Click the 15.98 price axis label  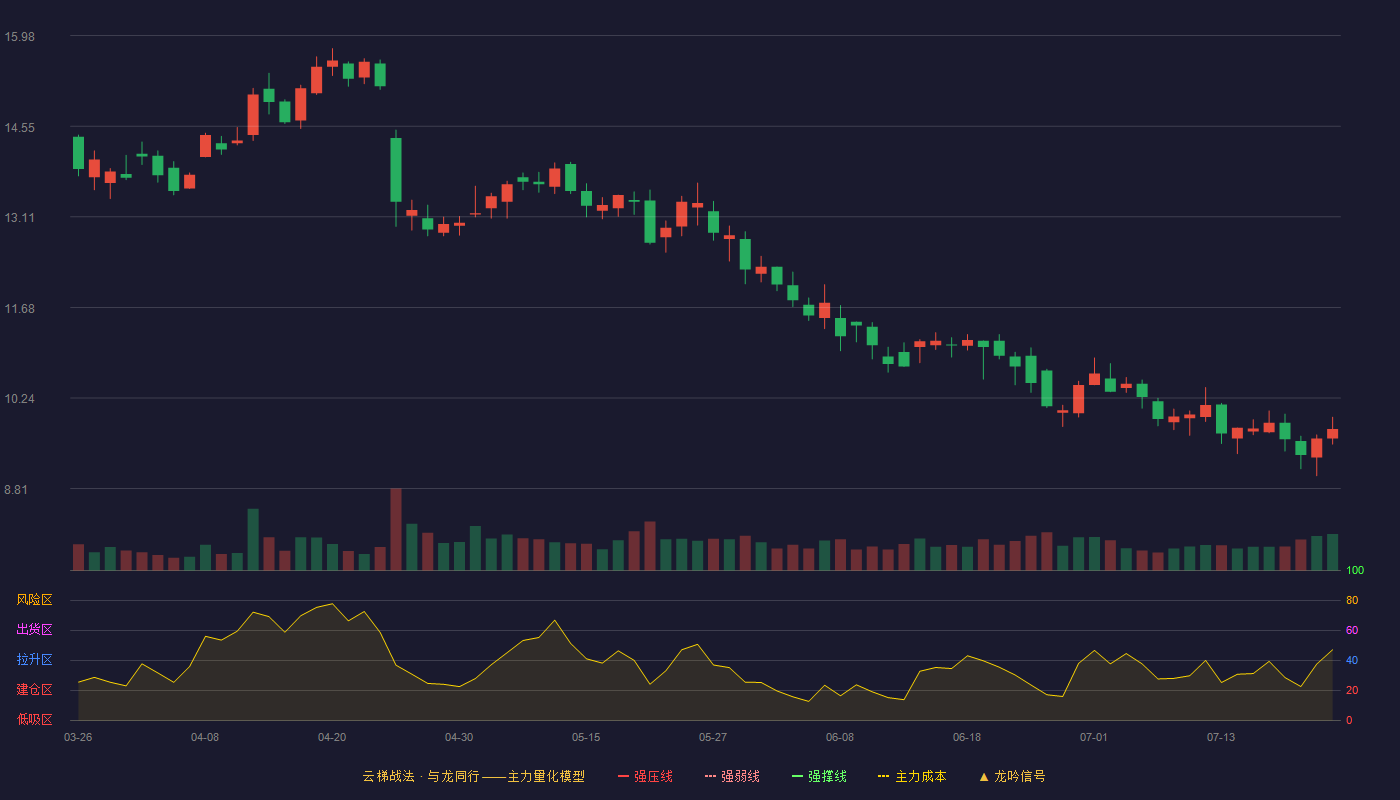19,37
